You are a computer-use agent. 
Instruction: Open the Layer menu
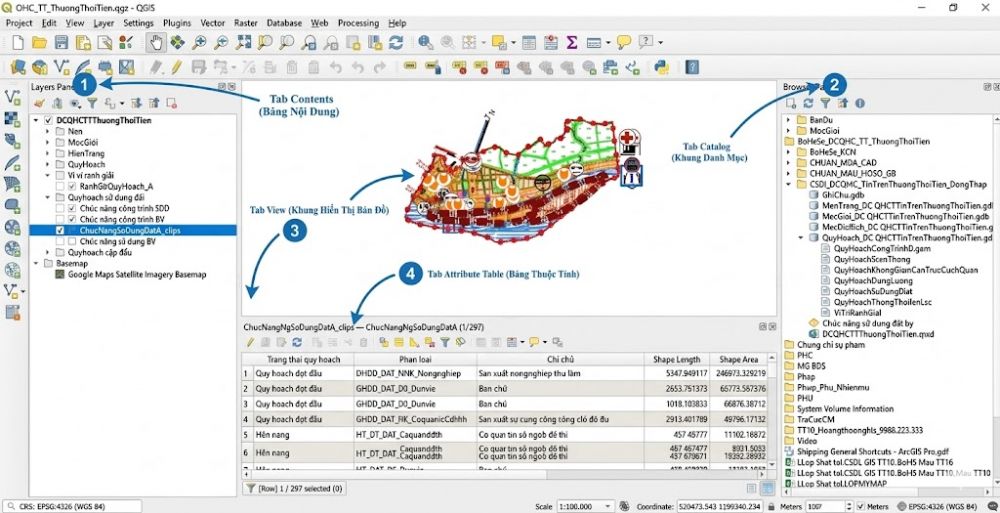103,23
